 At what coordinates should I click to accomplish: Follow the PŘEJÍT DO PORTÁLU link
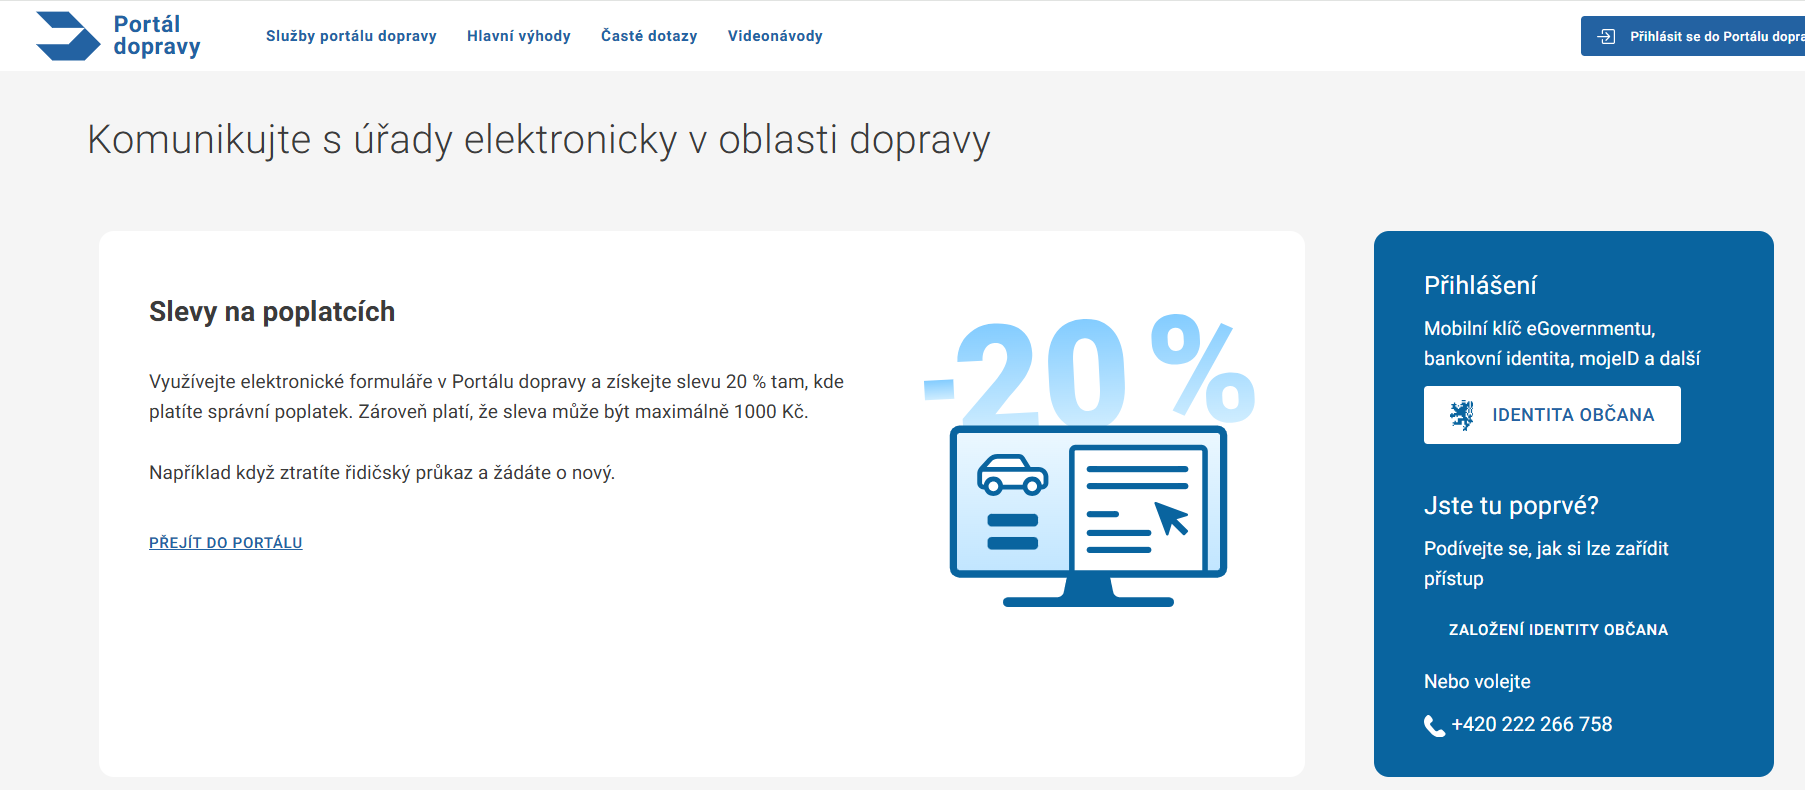[225, 543]
